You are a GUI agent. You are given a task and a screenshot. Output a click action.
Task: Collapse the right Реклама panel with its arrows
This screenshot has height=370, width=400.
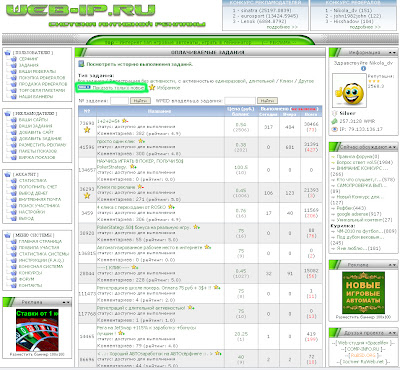click(x=392, y=265)
